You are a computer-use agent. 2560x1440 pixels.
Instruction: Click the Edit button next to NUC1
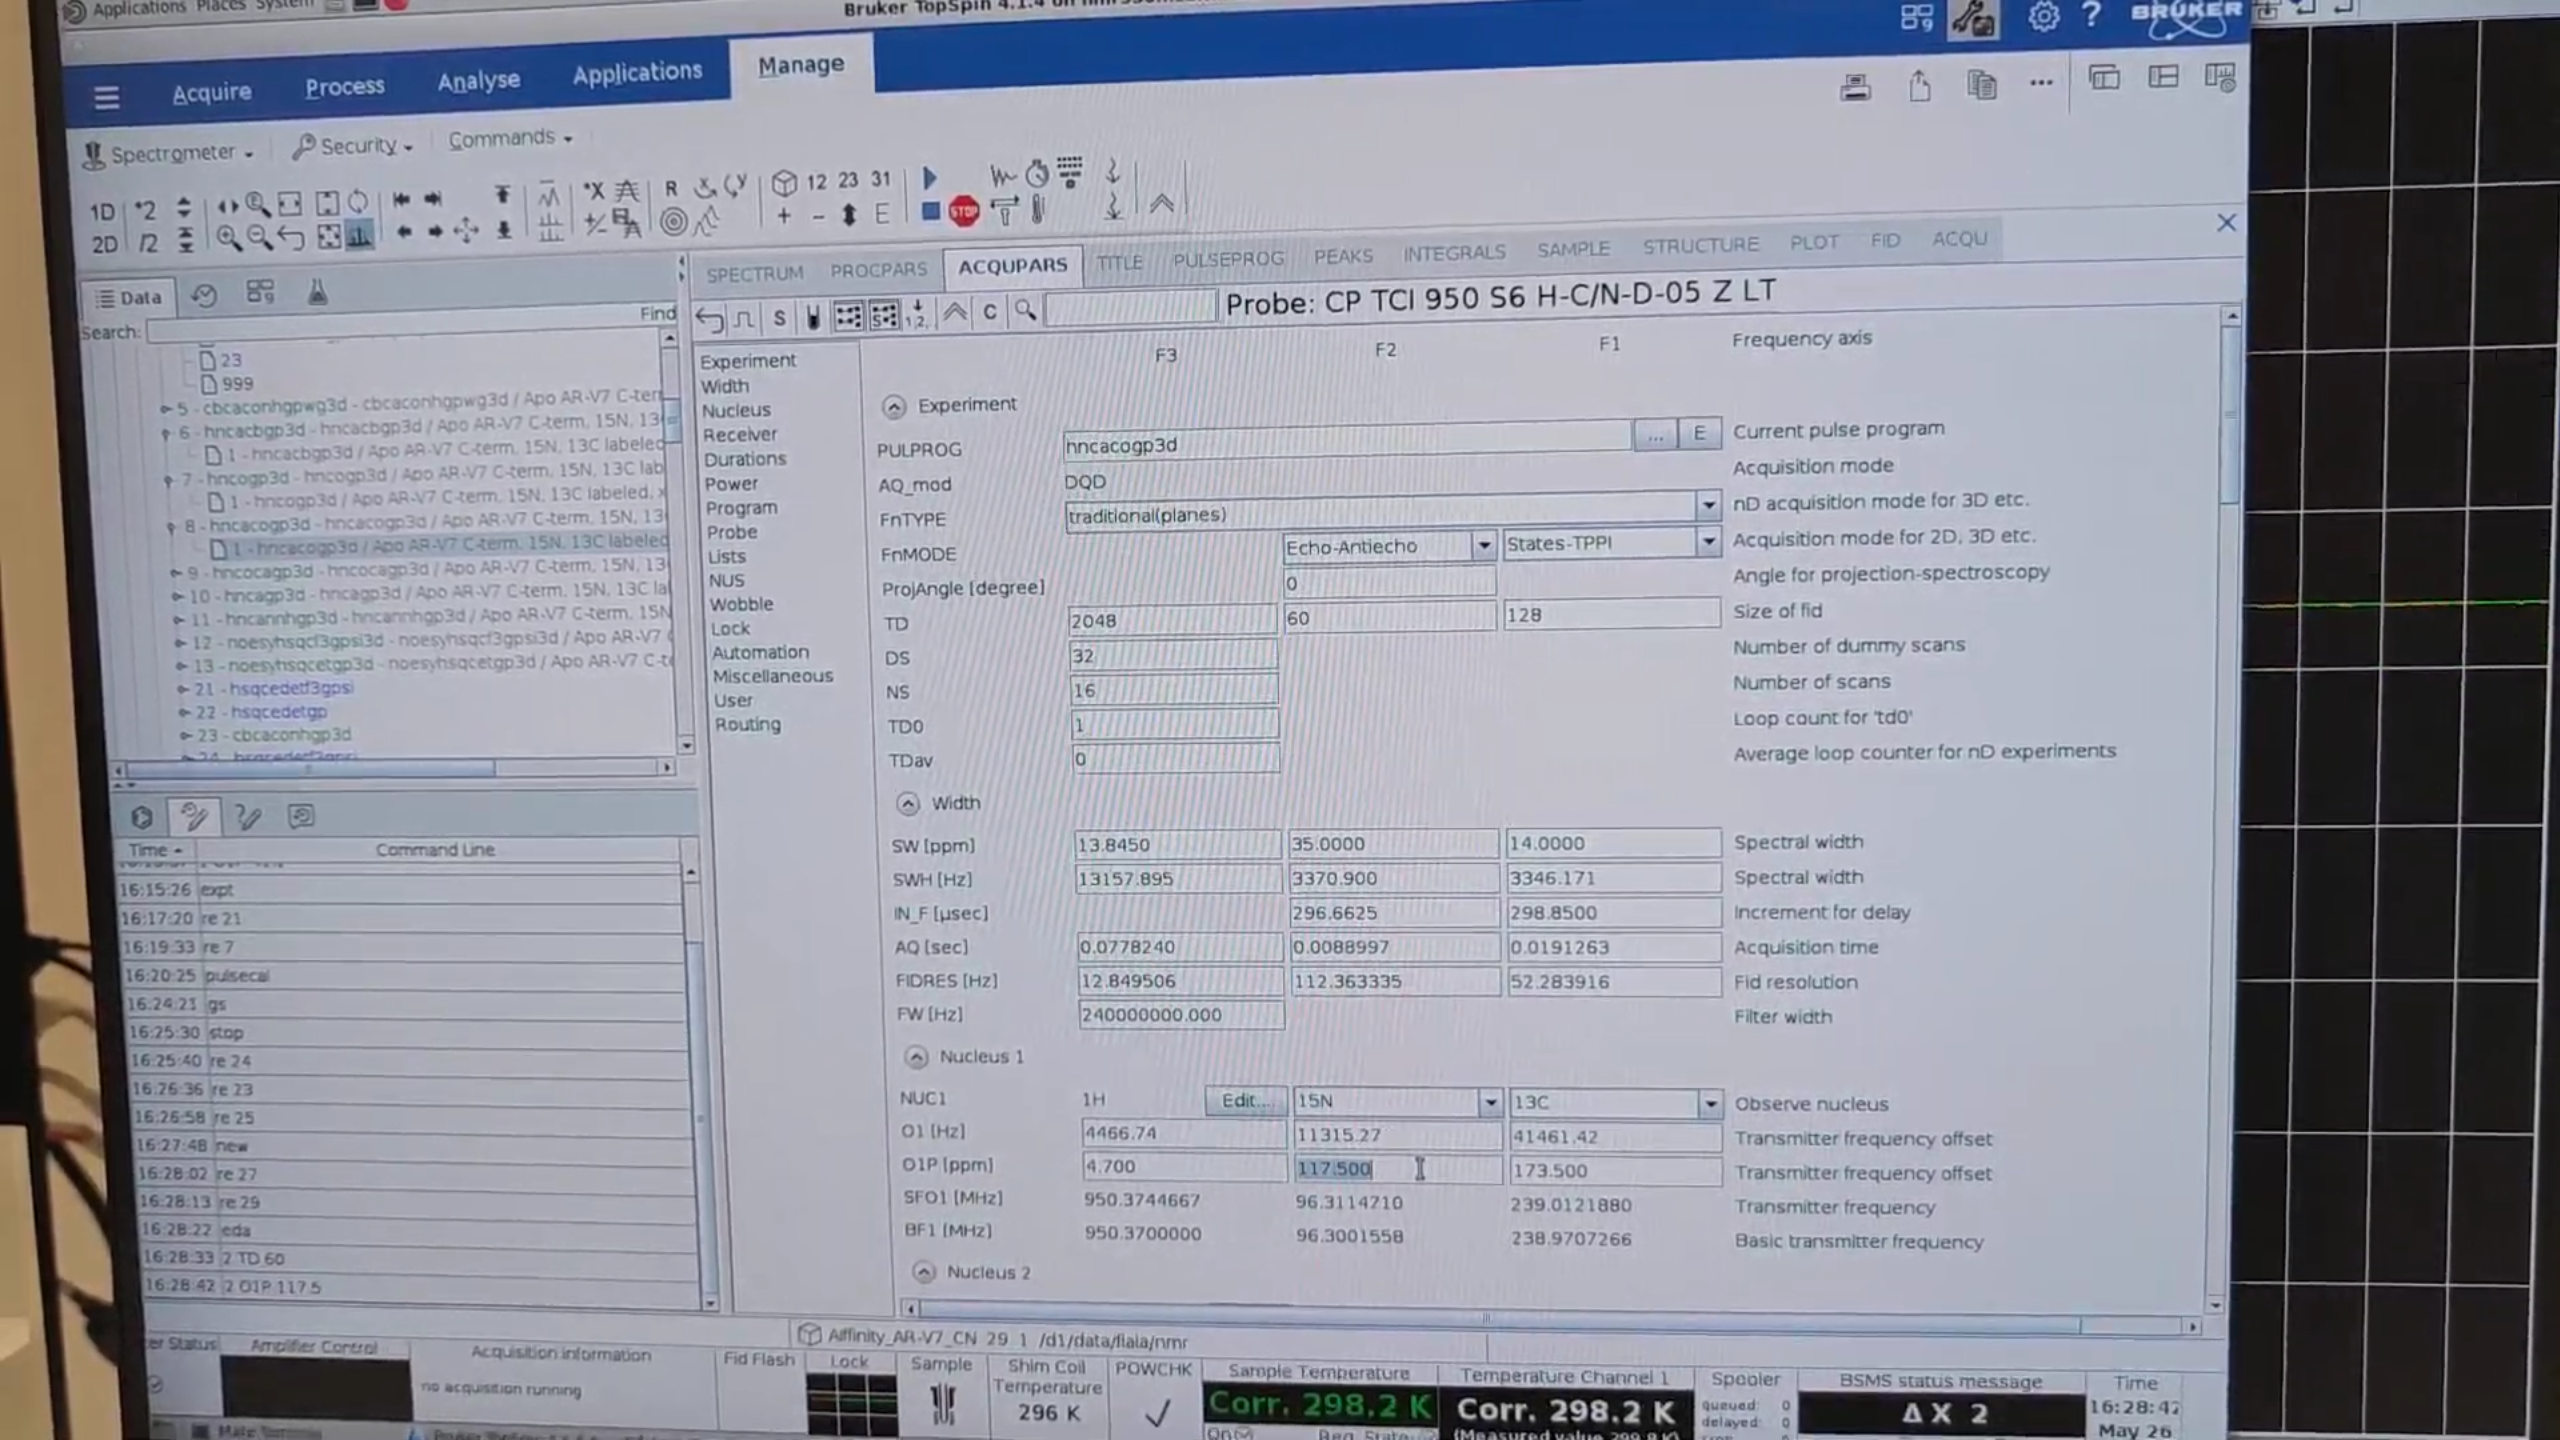click(1245, 1100)
